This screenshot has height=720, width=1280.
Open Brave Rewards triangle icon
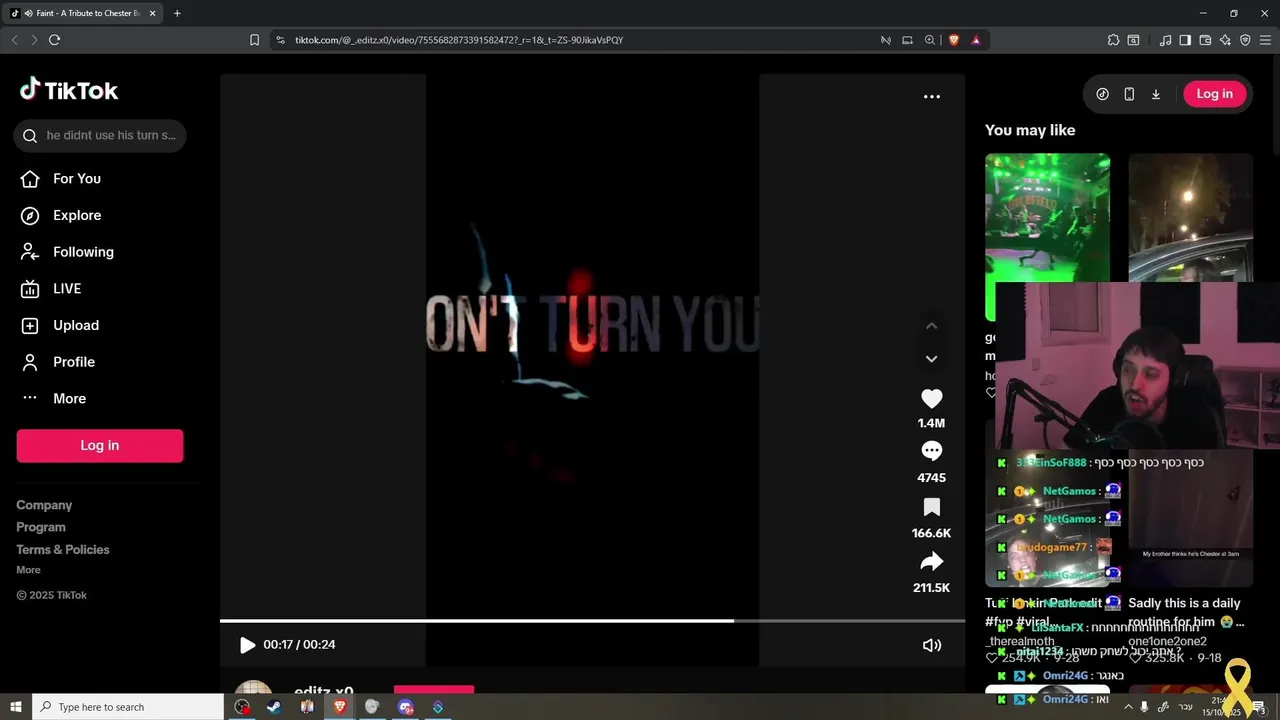976,40
